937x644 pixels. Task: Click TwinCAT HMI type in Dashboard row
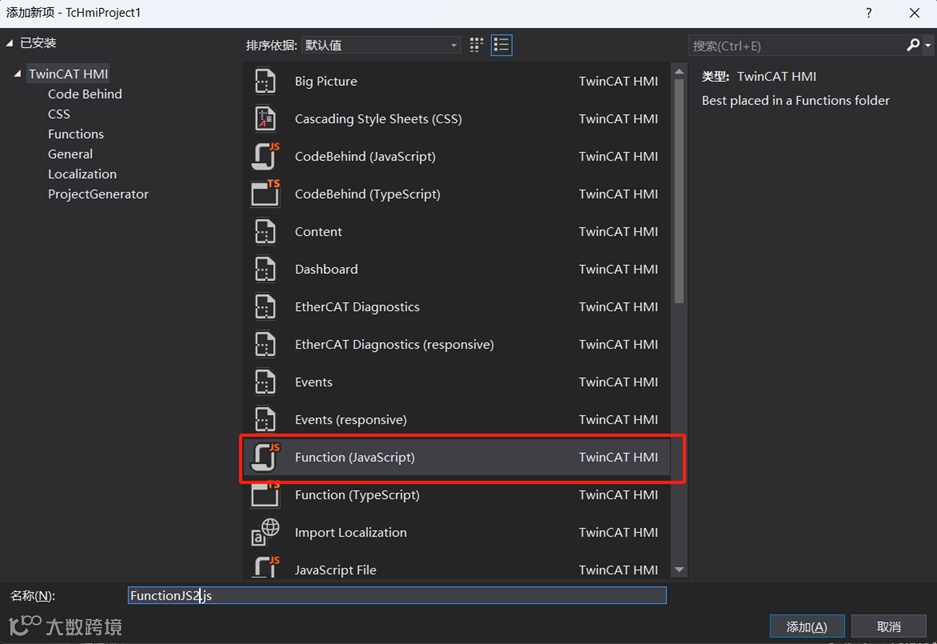(x=618, y=269)
